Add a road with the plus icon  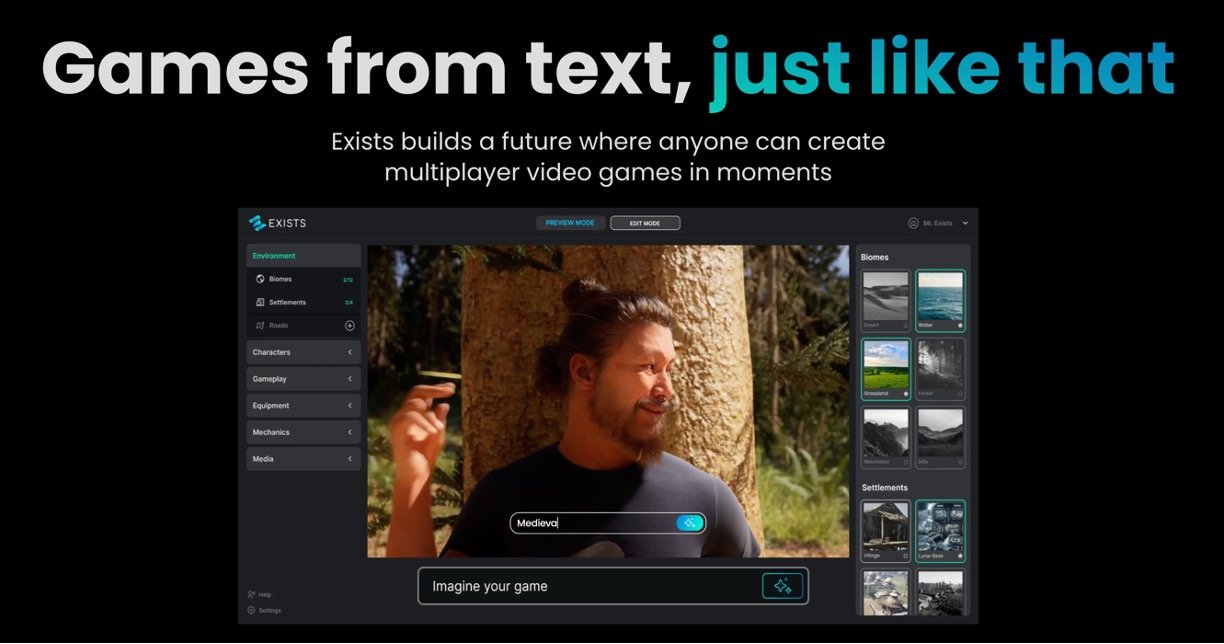pyautogui.click(x=350, y=325)
